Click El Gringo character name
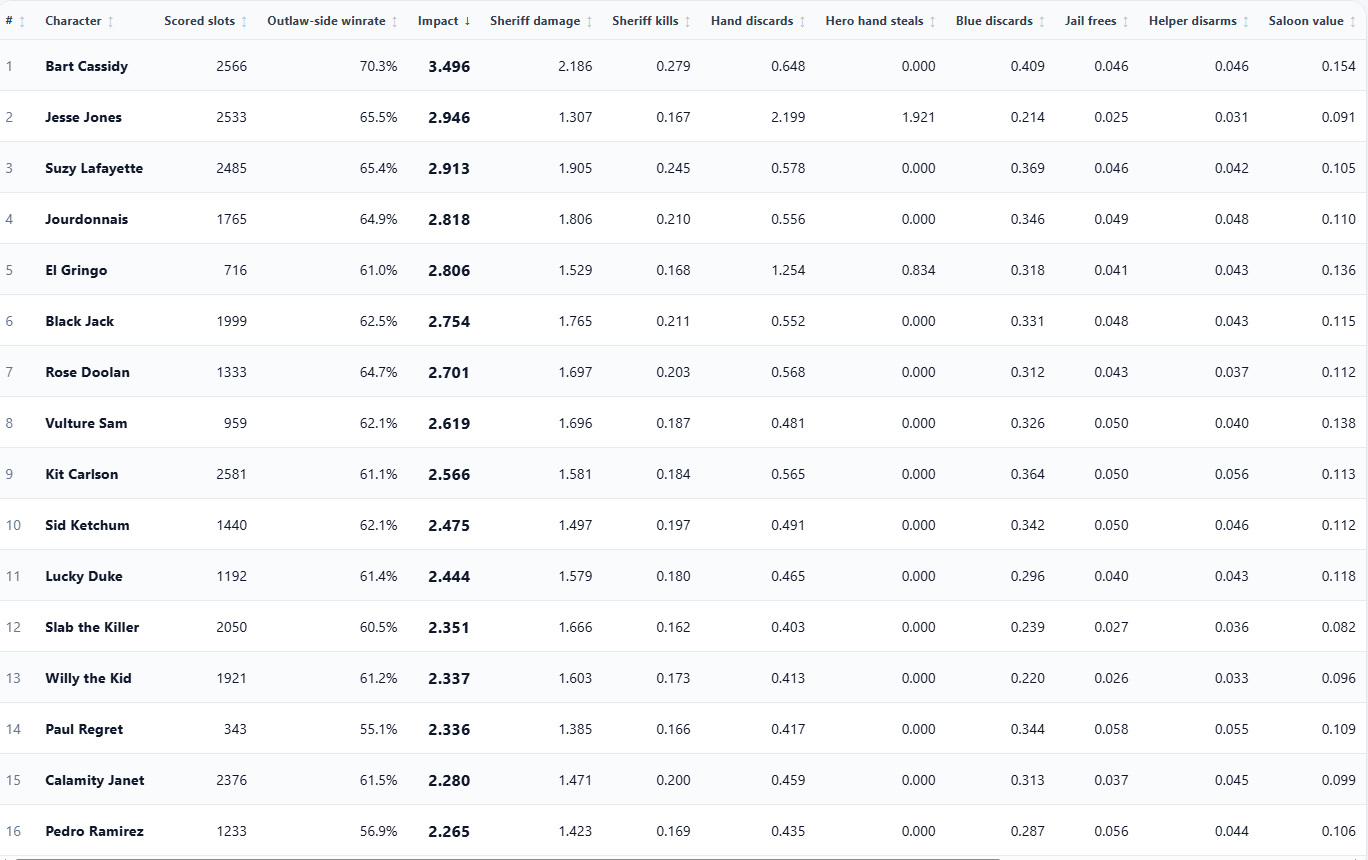The width and height of the screenshot is (1368, 860). [76, 270]
